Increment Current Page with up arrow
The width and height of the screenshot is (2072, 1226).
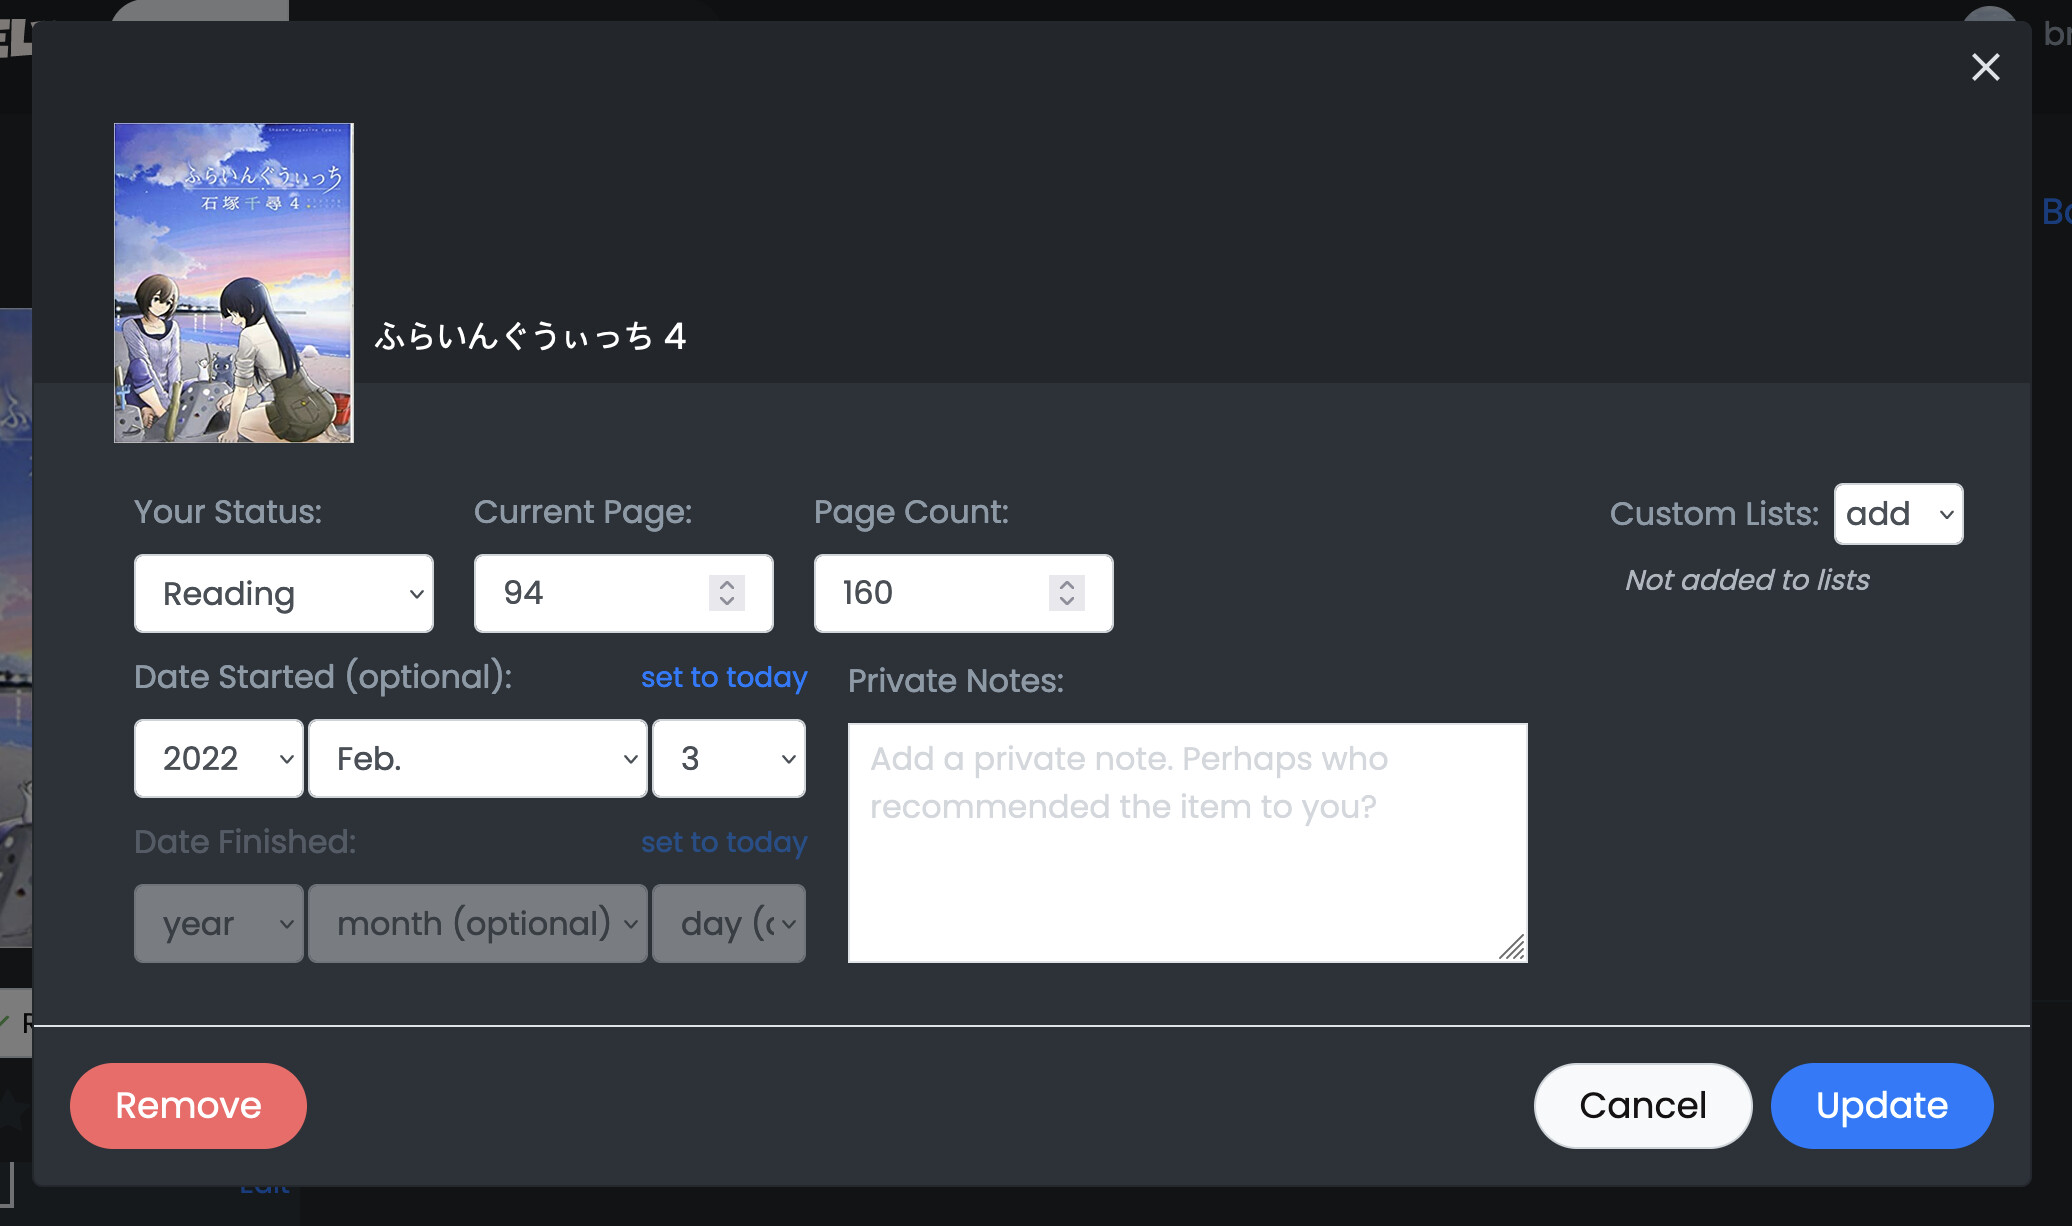[727, 584]
